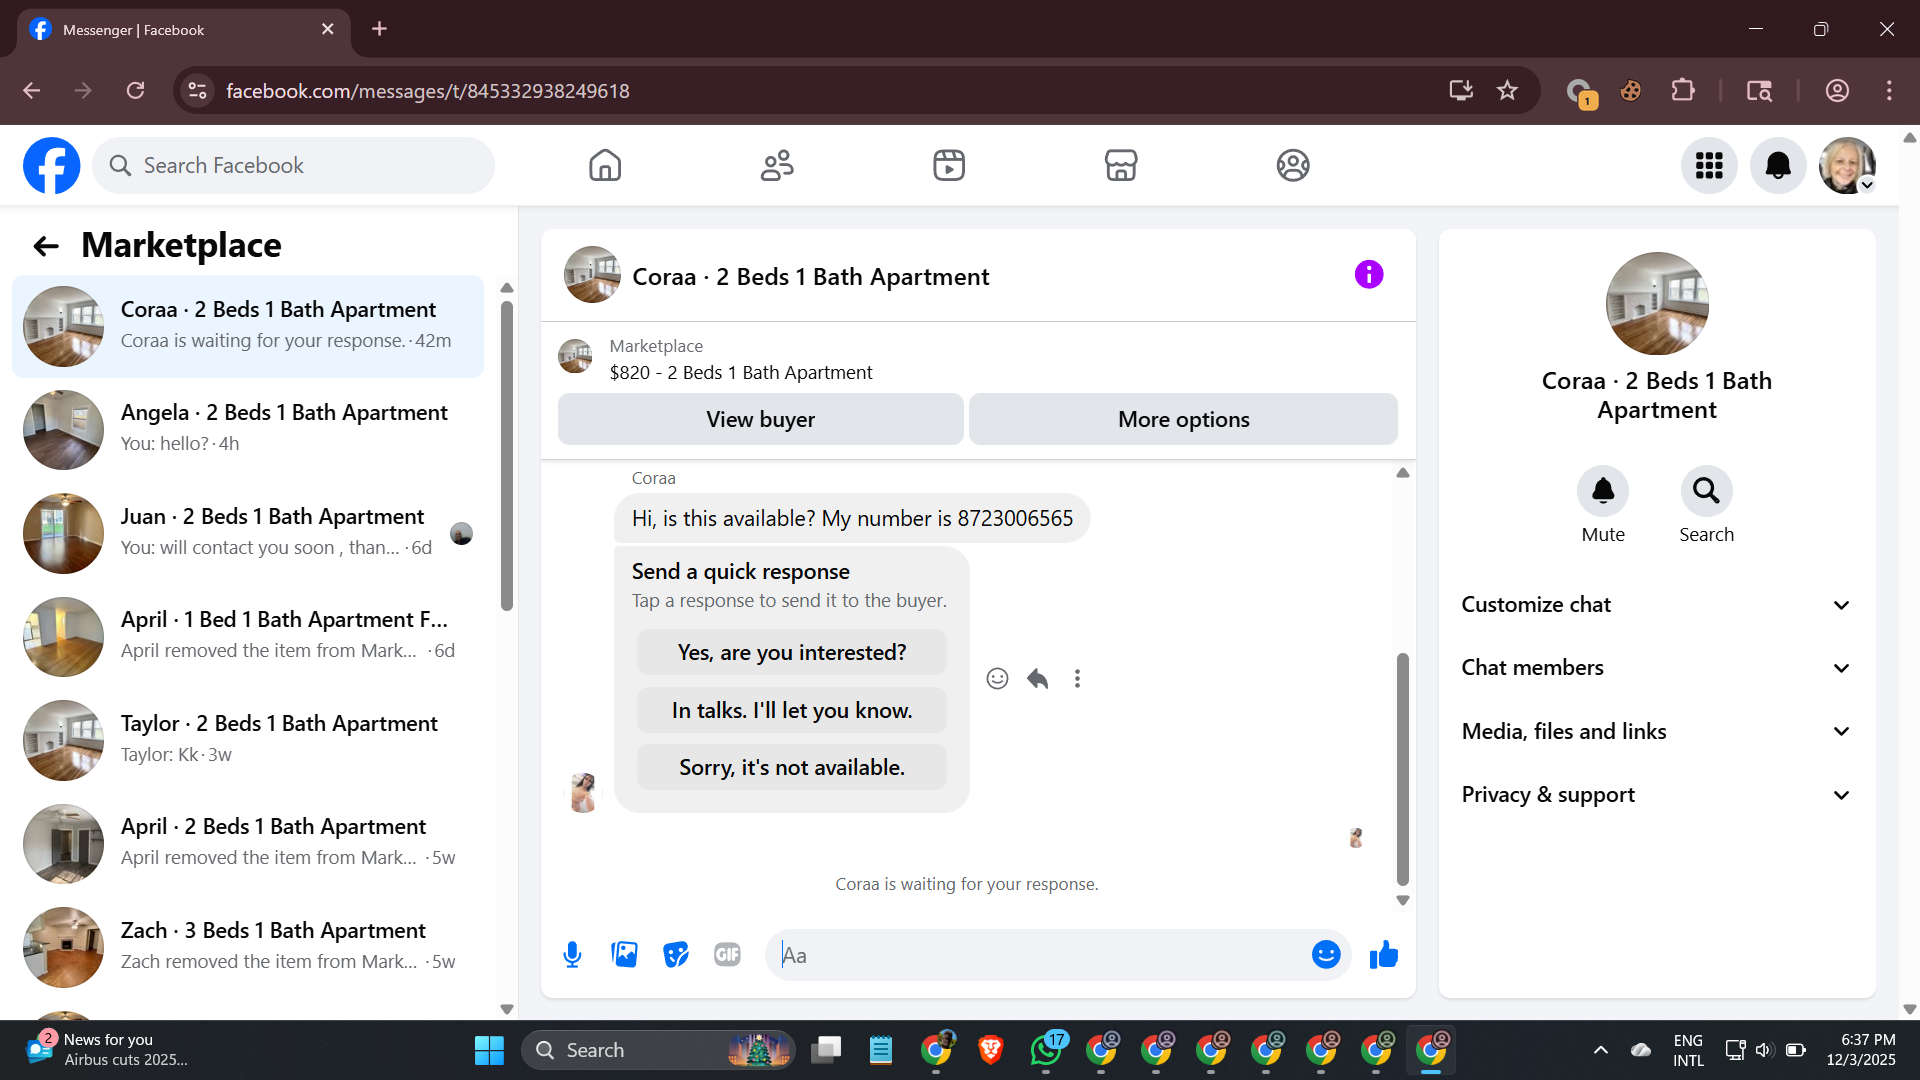Open More options for the listing
Image resolution: width=1920 pixels, height=1080 pixels.
(1183, 419)
